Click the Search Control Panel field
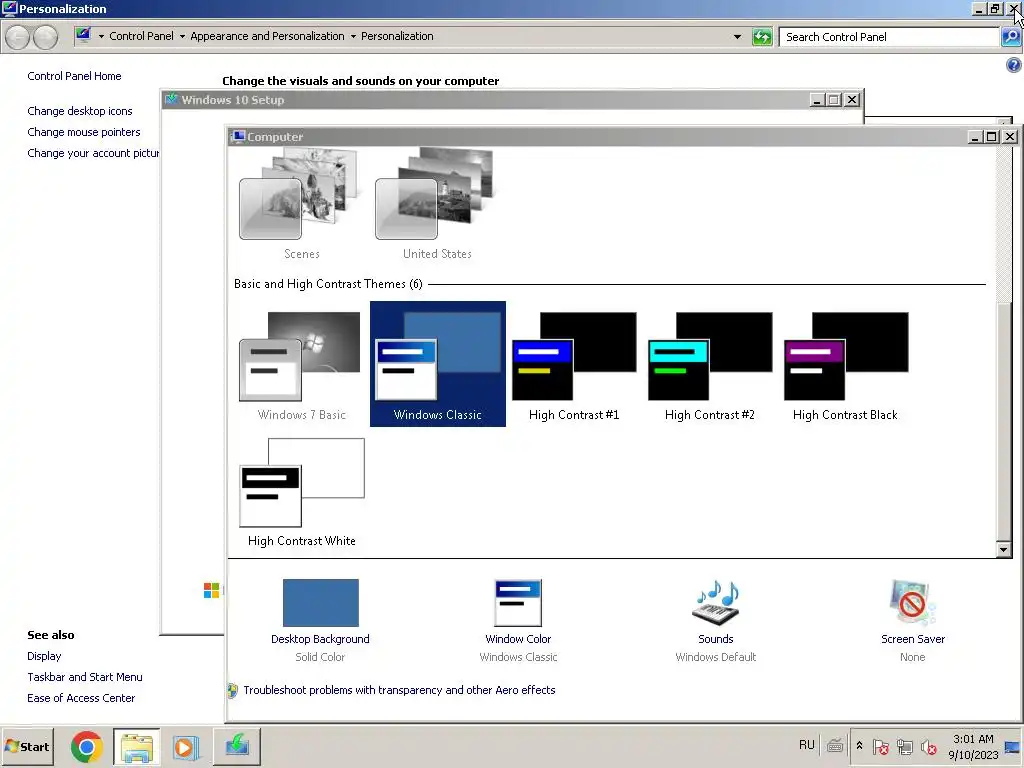The image size is (1024, 768). click(889, 37)
